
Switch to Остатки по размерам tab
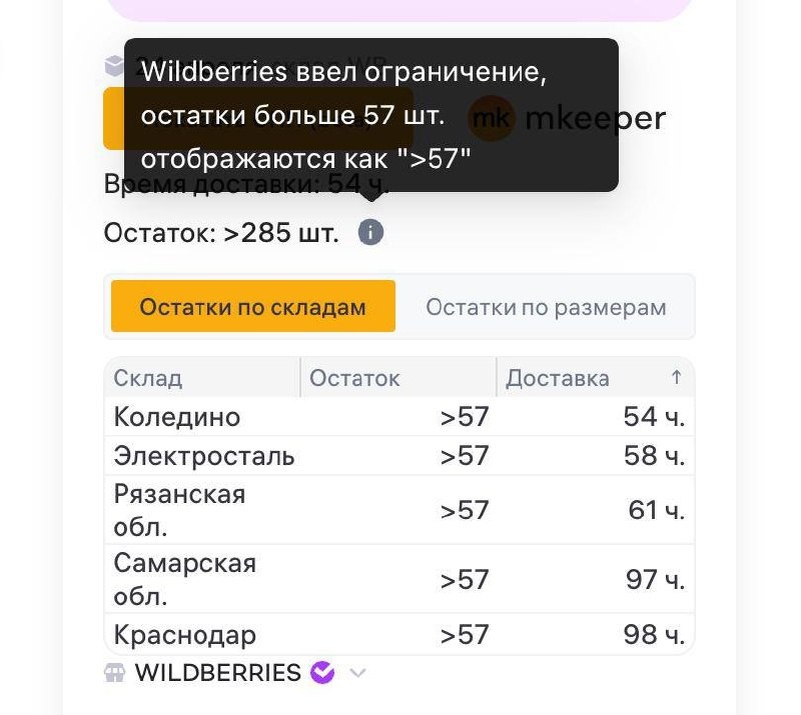click(546, 307)
